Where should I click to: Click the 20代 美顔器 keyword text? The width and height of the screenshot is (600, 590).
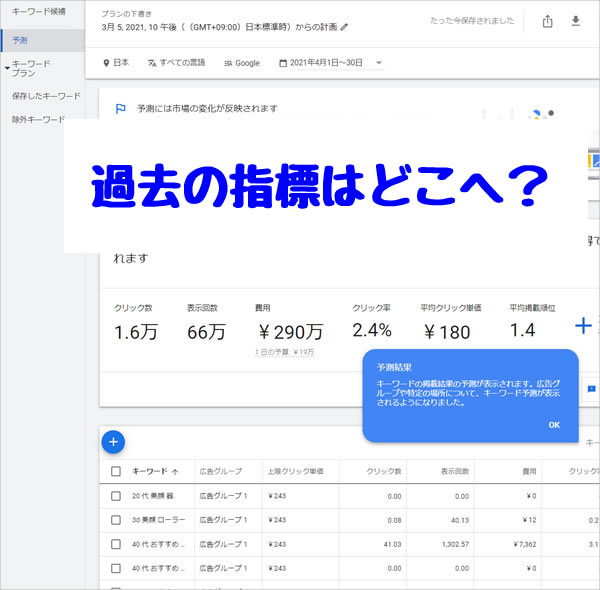click(x=152, y=496)
